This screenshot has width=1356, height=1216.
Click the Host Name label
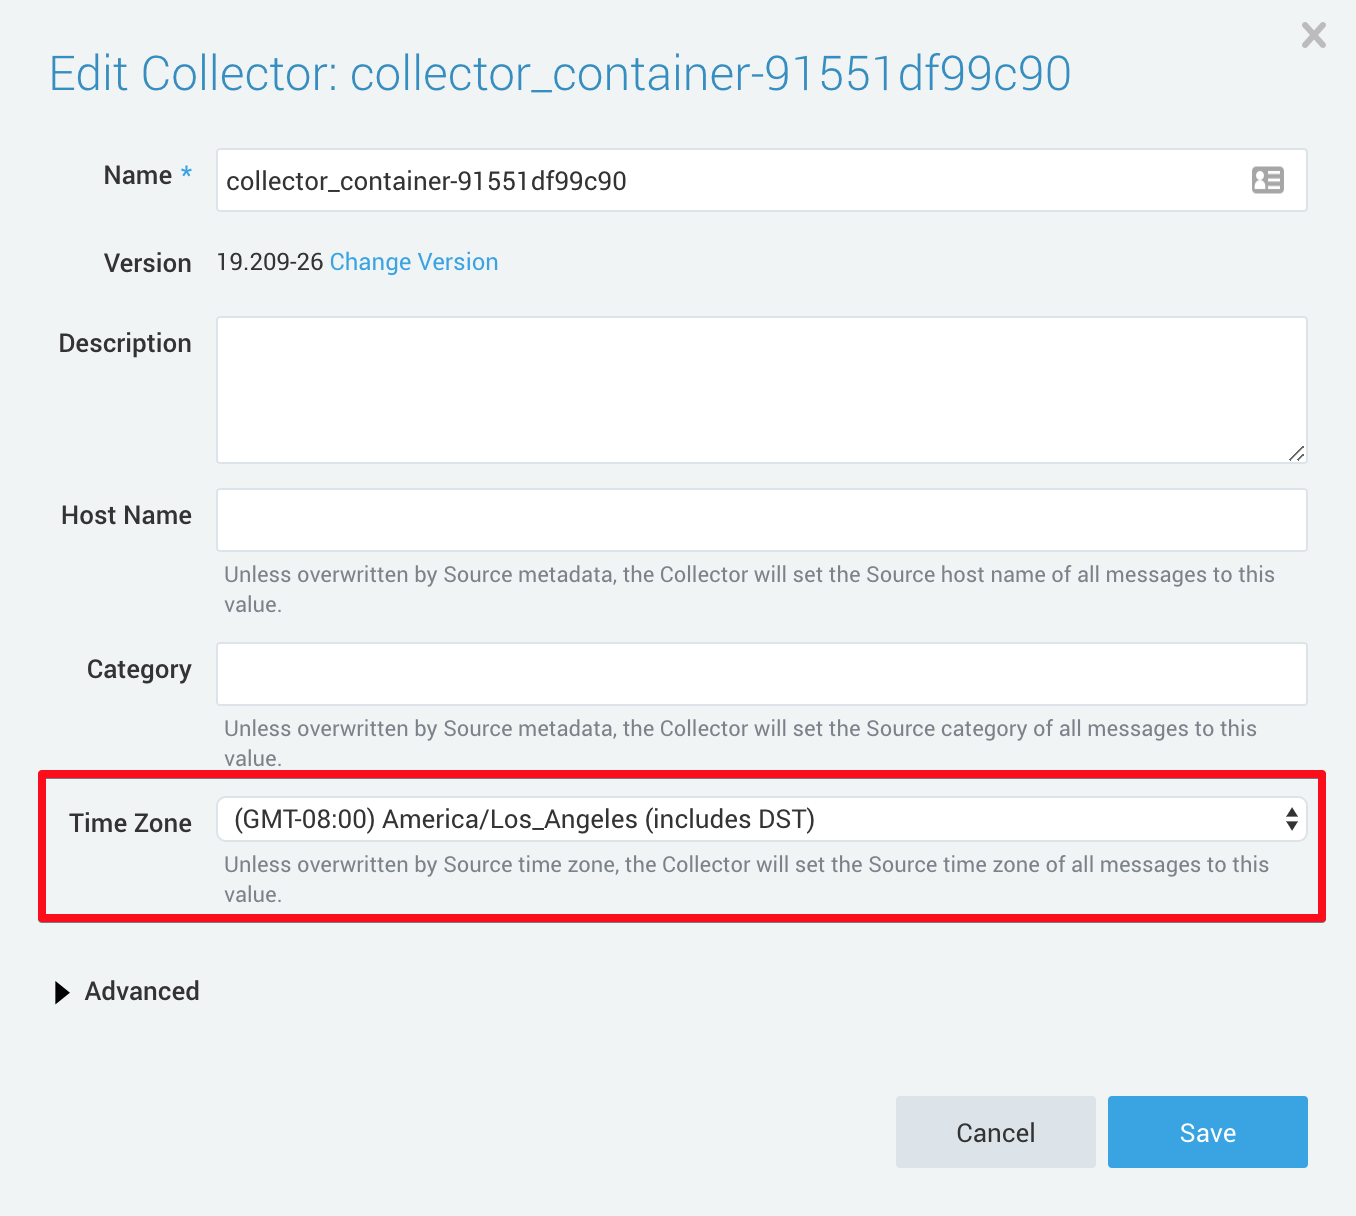(x=126, y=516)
